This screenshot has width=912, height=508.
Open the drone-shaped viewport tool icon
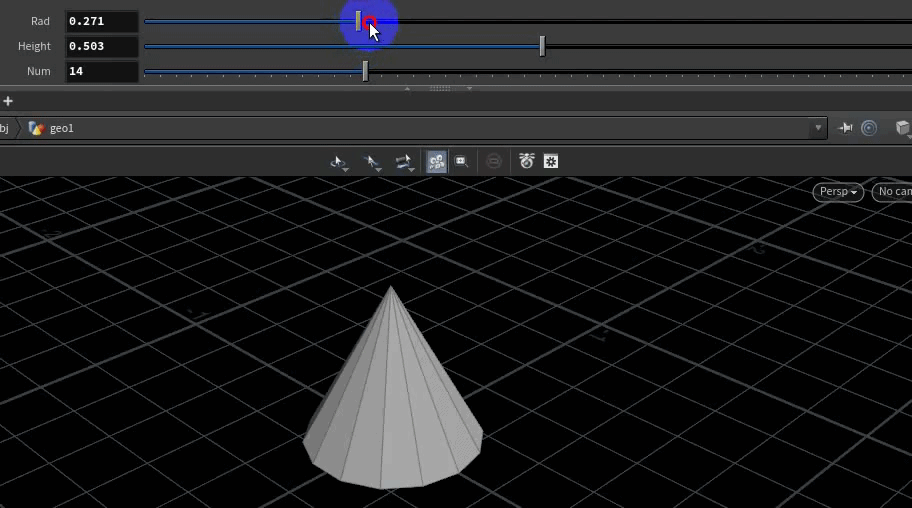point(526,161)
